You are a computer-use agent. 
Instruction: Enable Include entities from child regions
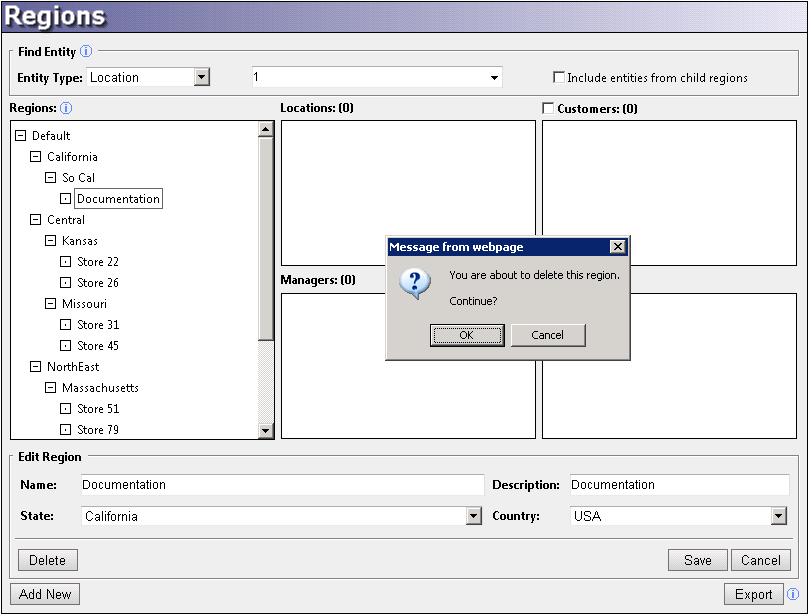(559, 78)
